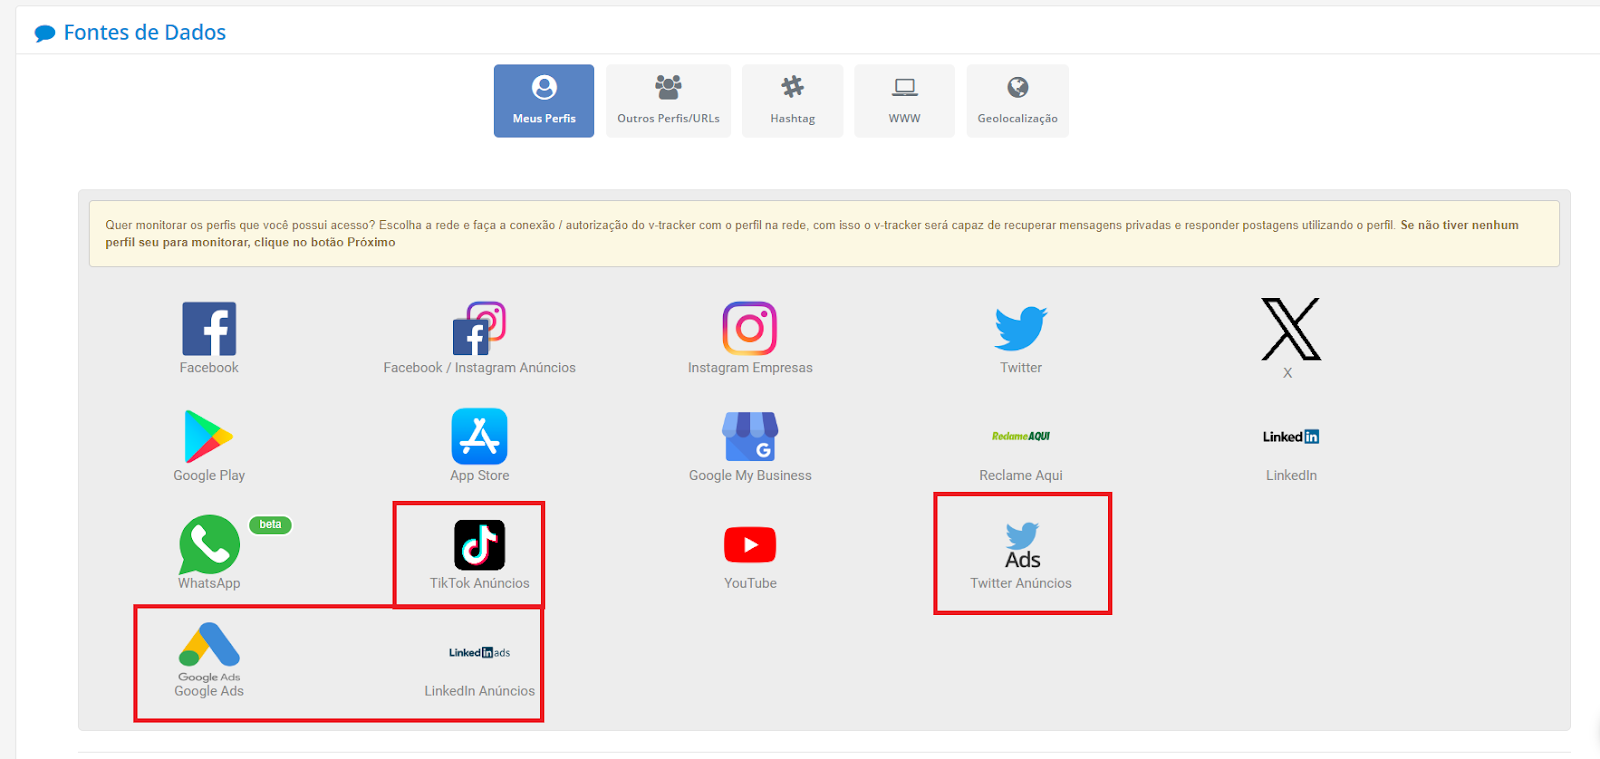Click the Facebook / Instagram Anúncios label
This screenshot has width=1600, height=759.
coord(479,368)
